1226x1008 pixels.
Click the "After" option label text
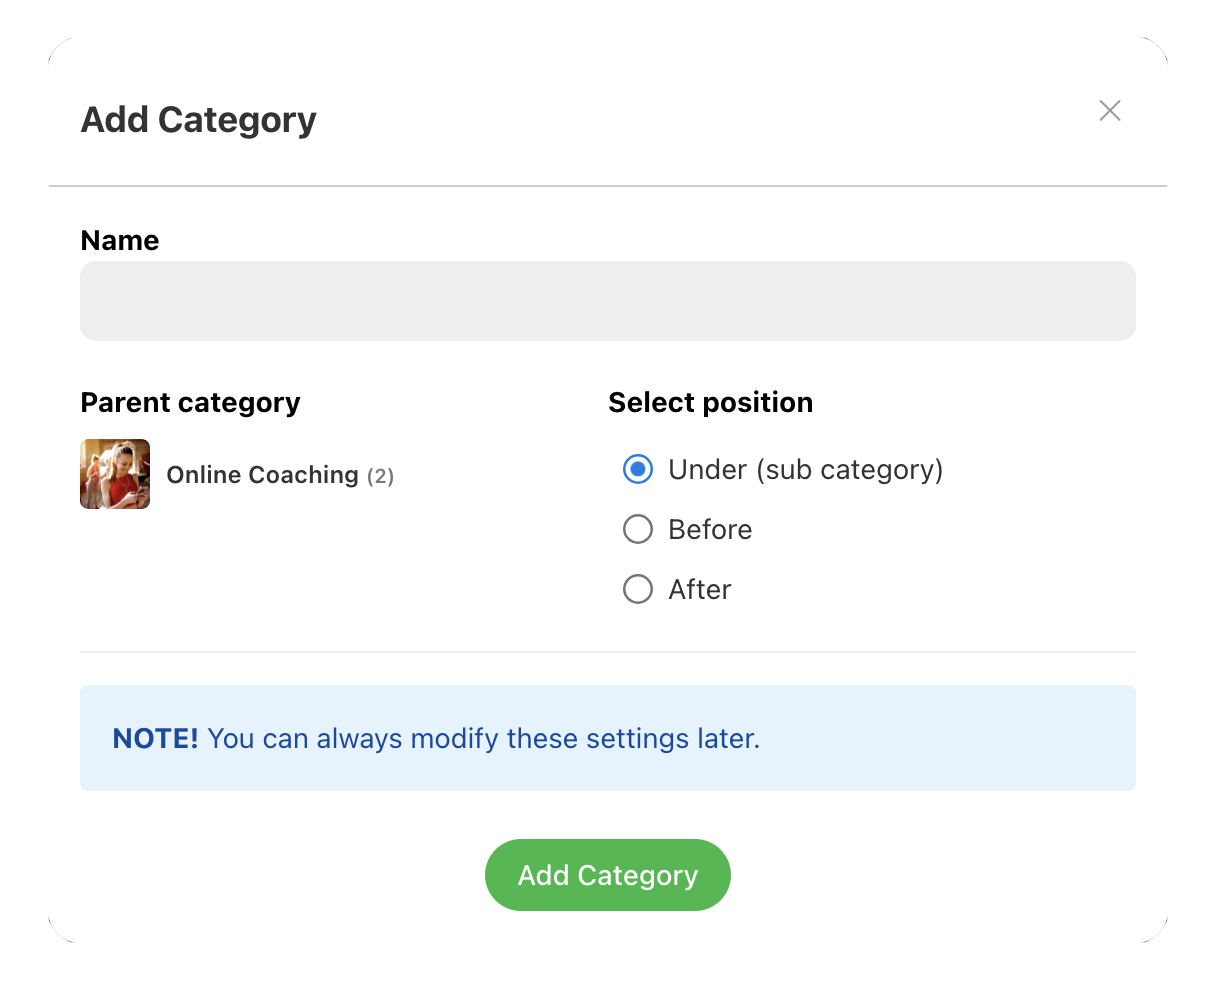pyautogui.click(x=699, y=589)
